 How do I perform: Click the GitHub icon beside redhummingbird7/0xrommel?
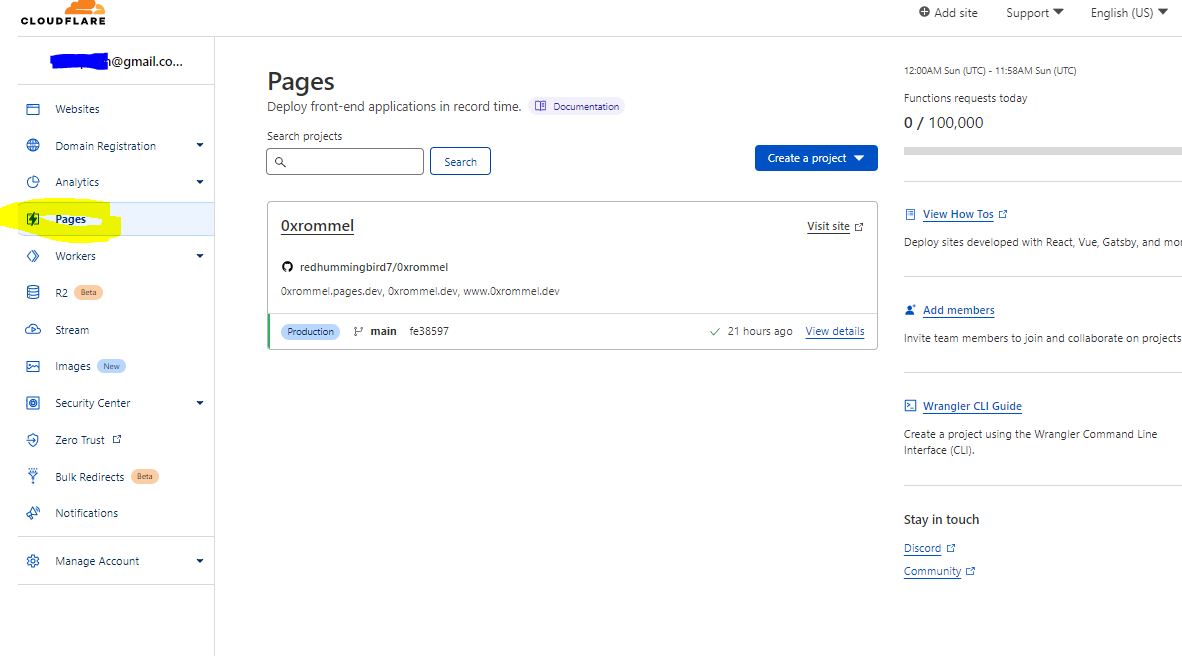287,267
